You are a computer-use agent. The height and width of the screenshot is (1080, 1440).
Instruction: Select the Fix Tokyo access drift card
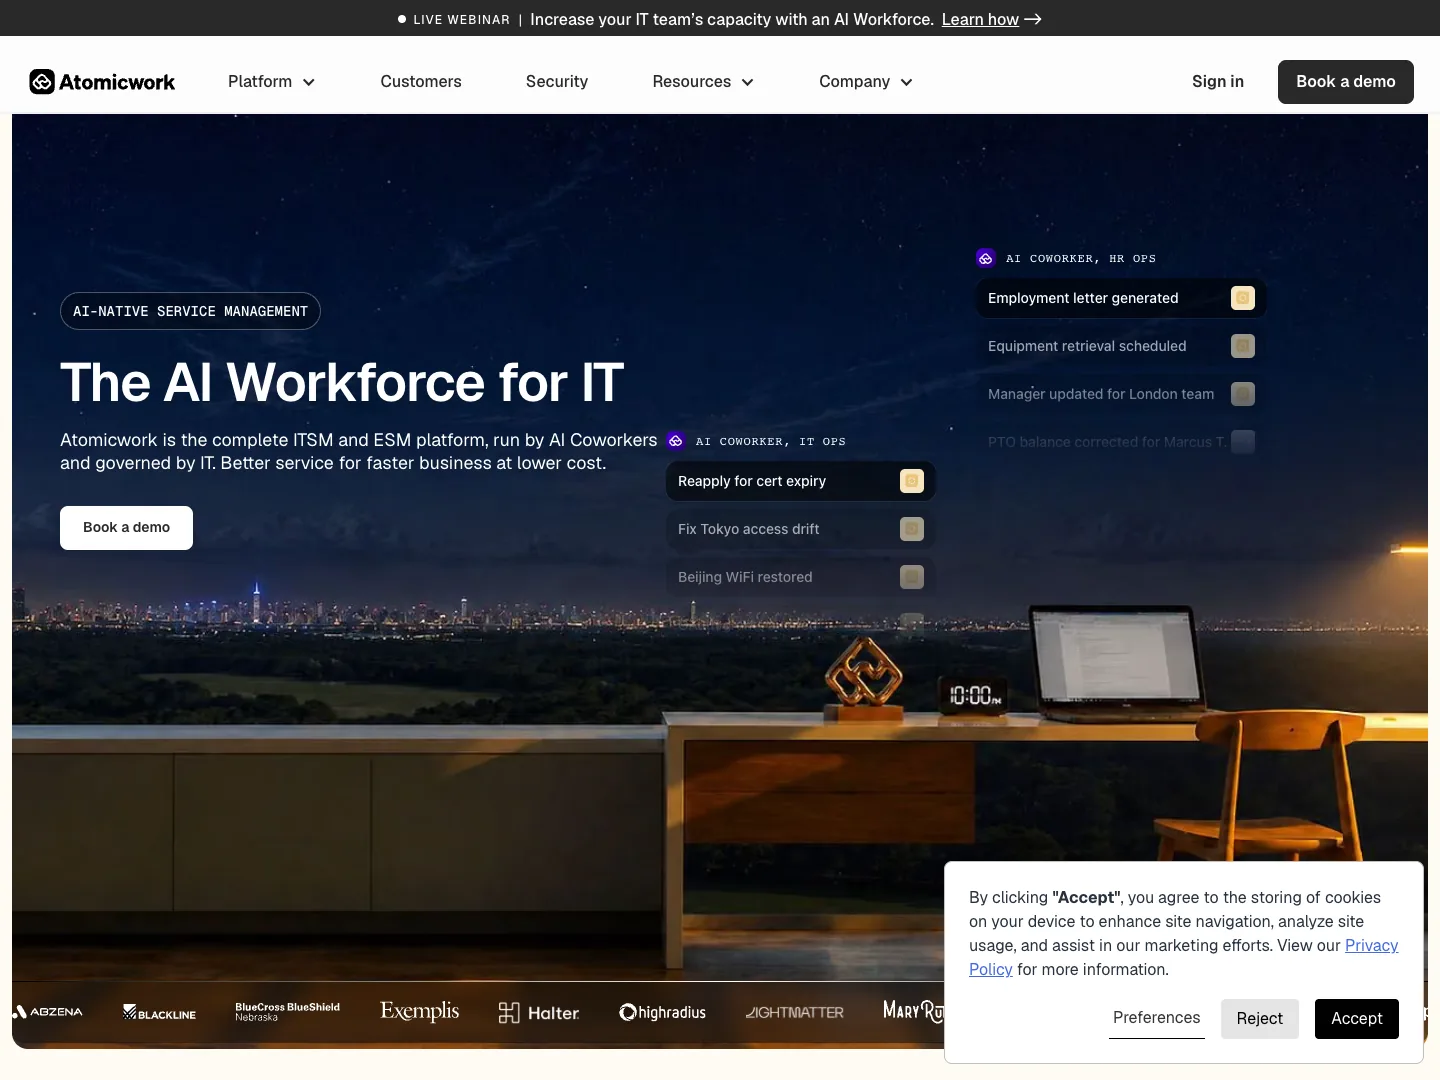click(x=801, y=529)
